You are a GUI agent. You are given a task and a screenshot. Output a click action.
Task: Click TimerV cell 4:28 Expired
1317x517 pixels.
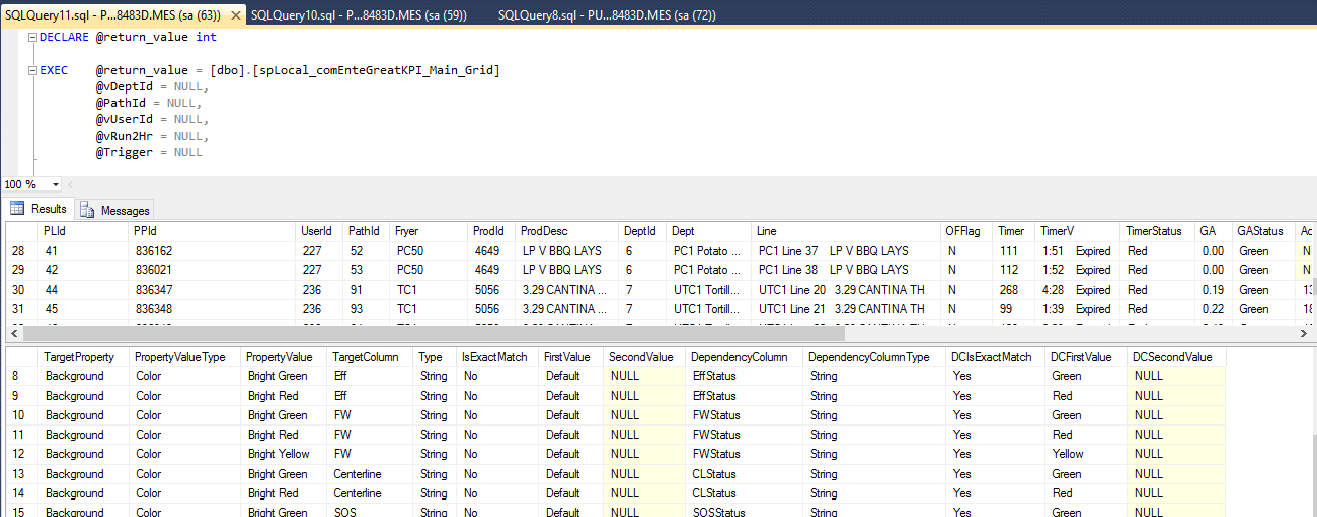click(1077, 290)
